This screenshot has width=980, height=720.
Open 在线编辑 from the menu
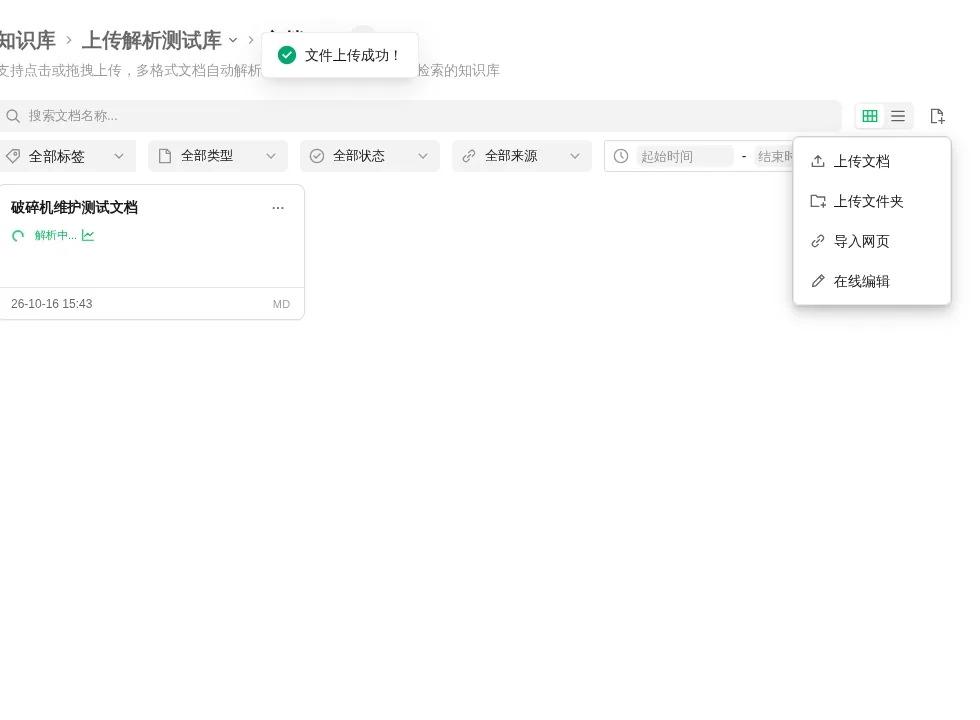click(872, 281)
